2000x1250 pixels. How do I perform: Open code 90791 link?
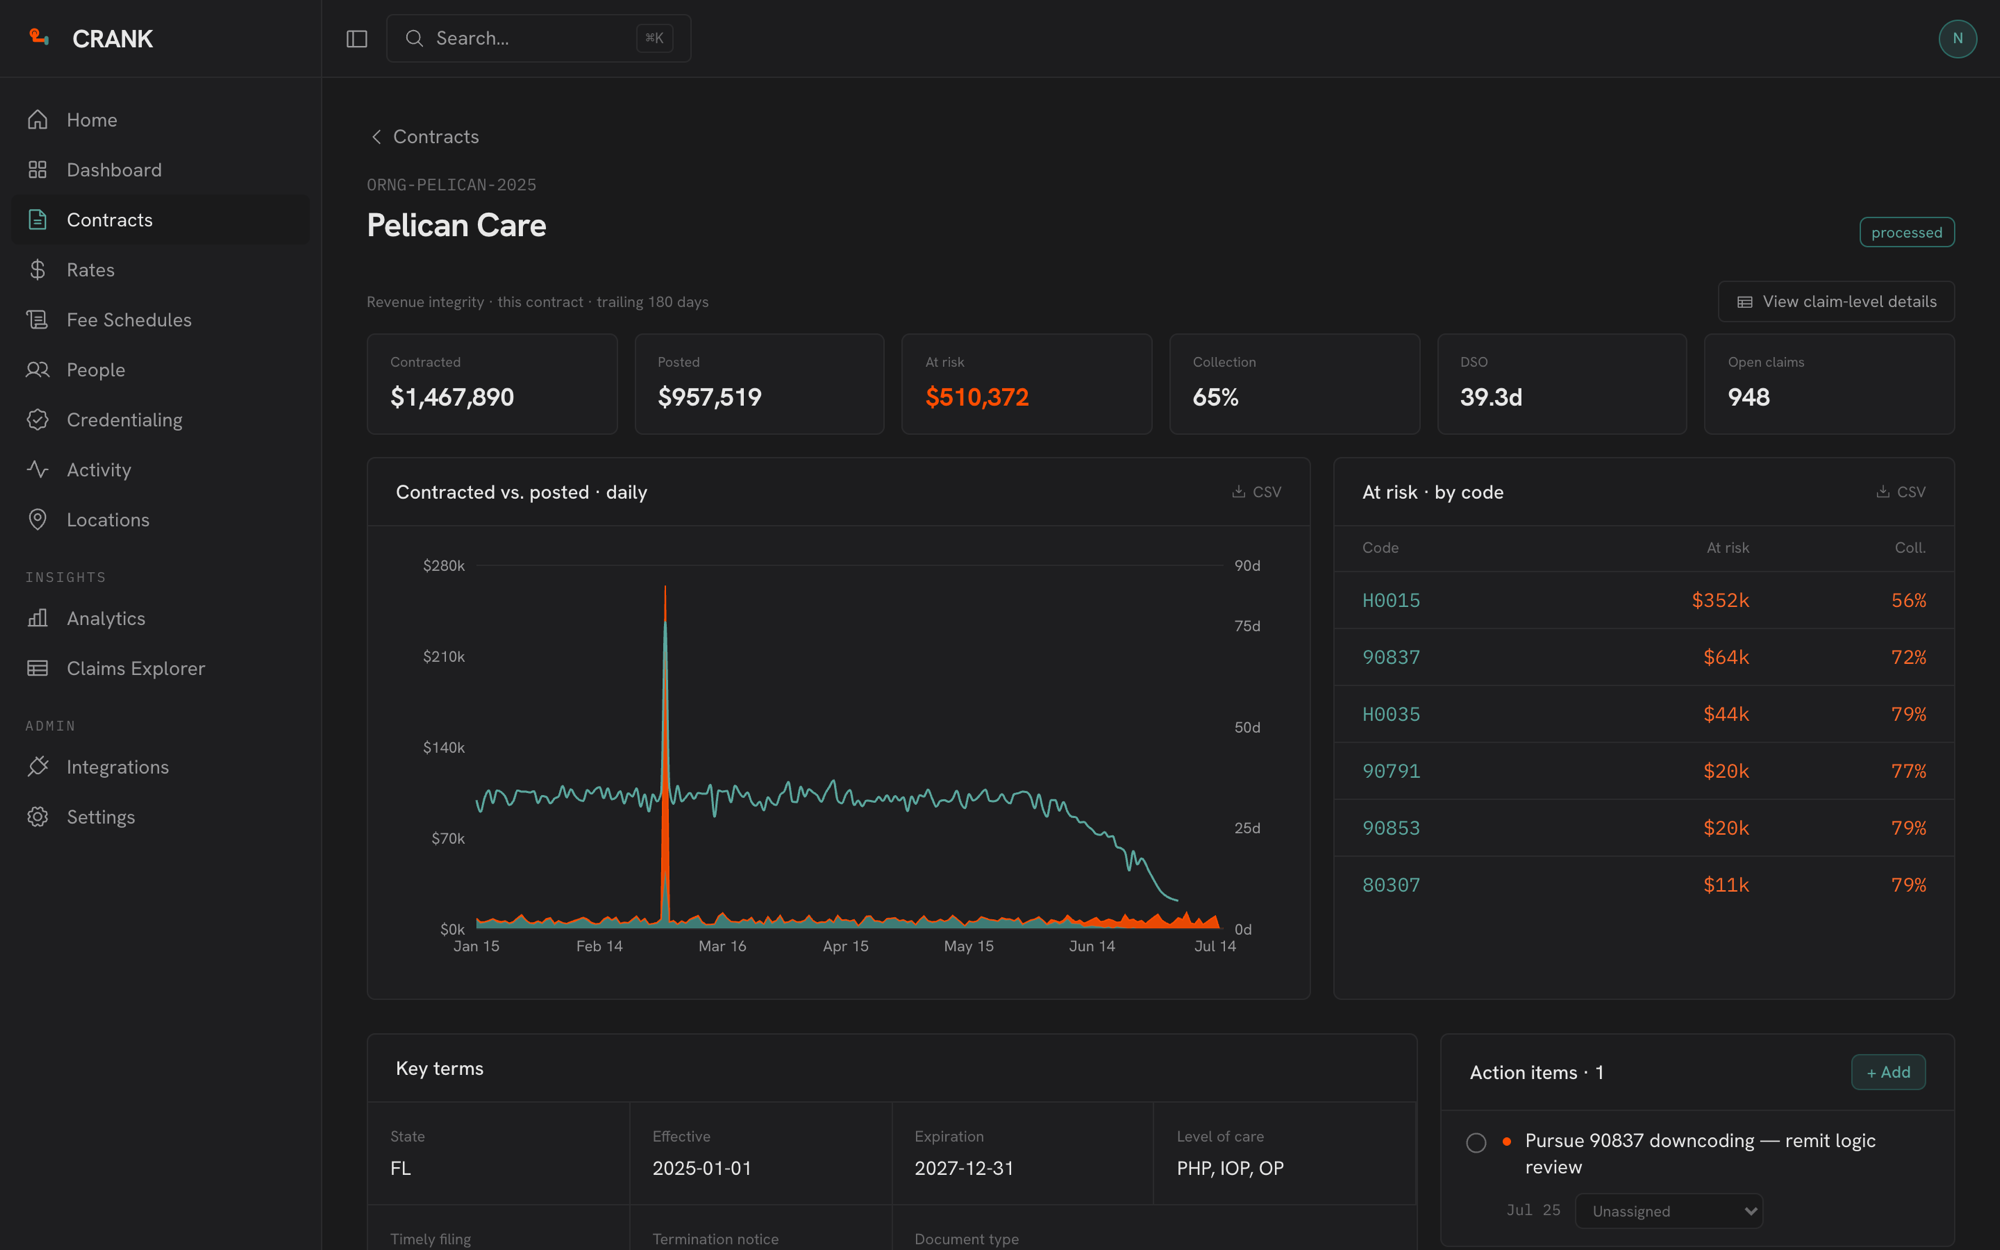pyautogui.click(x=1391, y=771)
